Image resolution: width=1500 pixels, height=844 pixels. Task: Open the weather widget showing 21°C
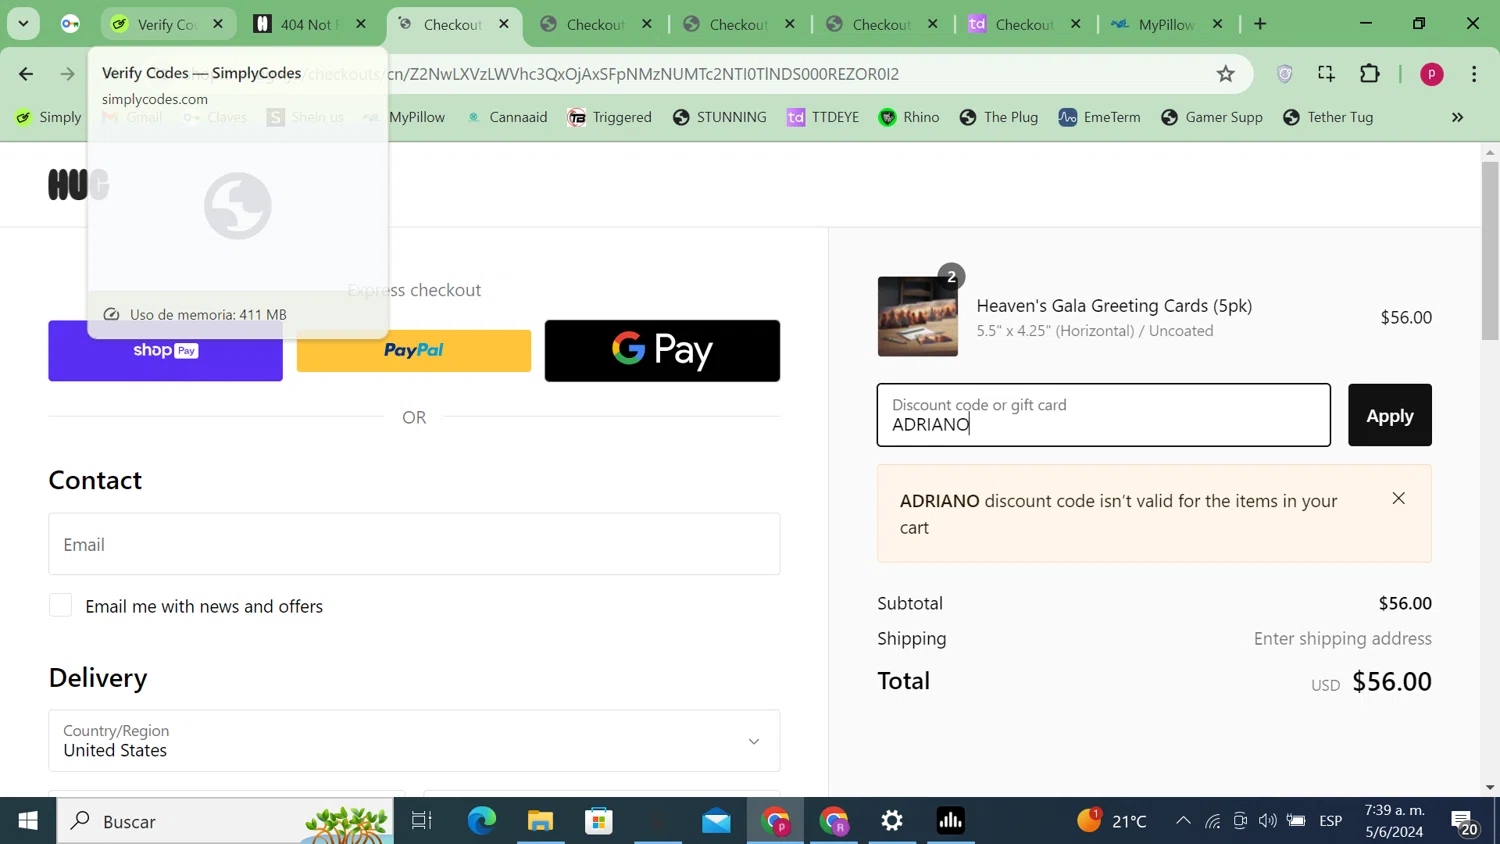(1111, 821)
